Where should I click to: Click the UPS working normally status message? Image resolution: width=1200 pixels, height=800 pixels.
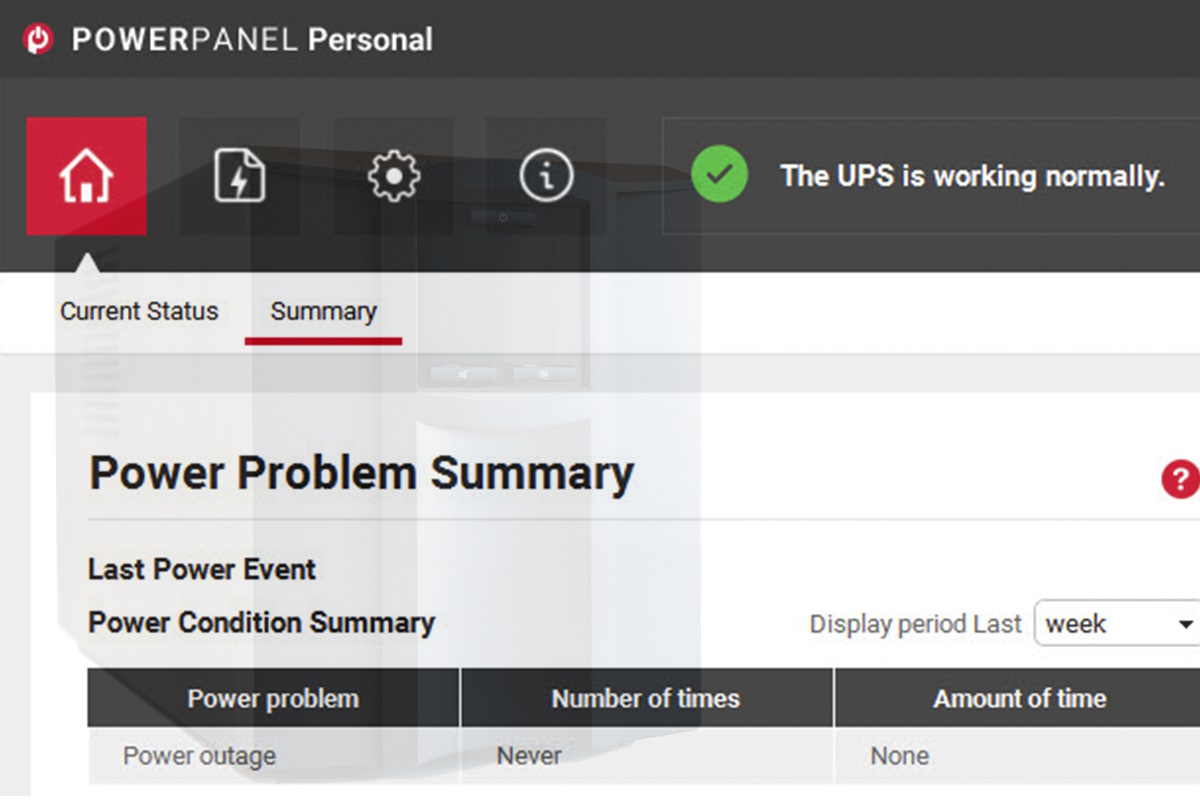coord(974,176)
